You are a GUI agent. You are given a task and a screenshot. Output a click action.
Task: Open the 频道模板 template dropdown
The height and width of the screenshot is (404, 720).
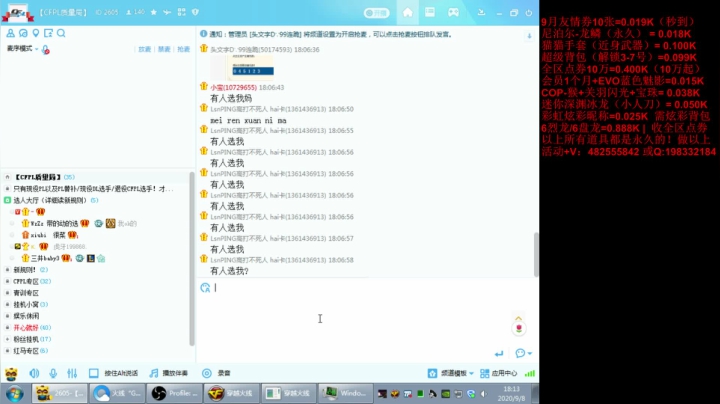[450, 373]
